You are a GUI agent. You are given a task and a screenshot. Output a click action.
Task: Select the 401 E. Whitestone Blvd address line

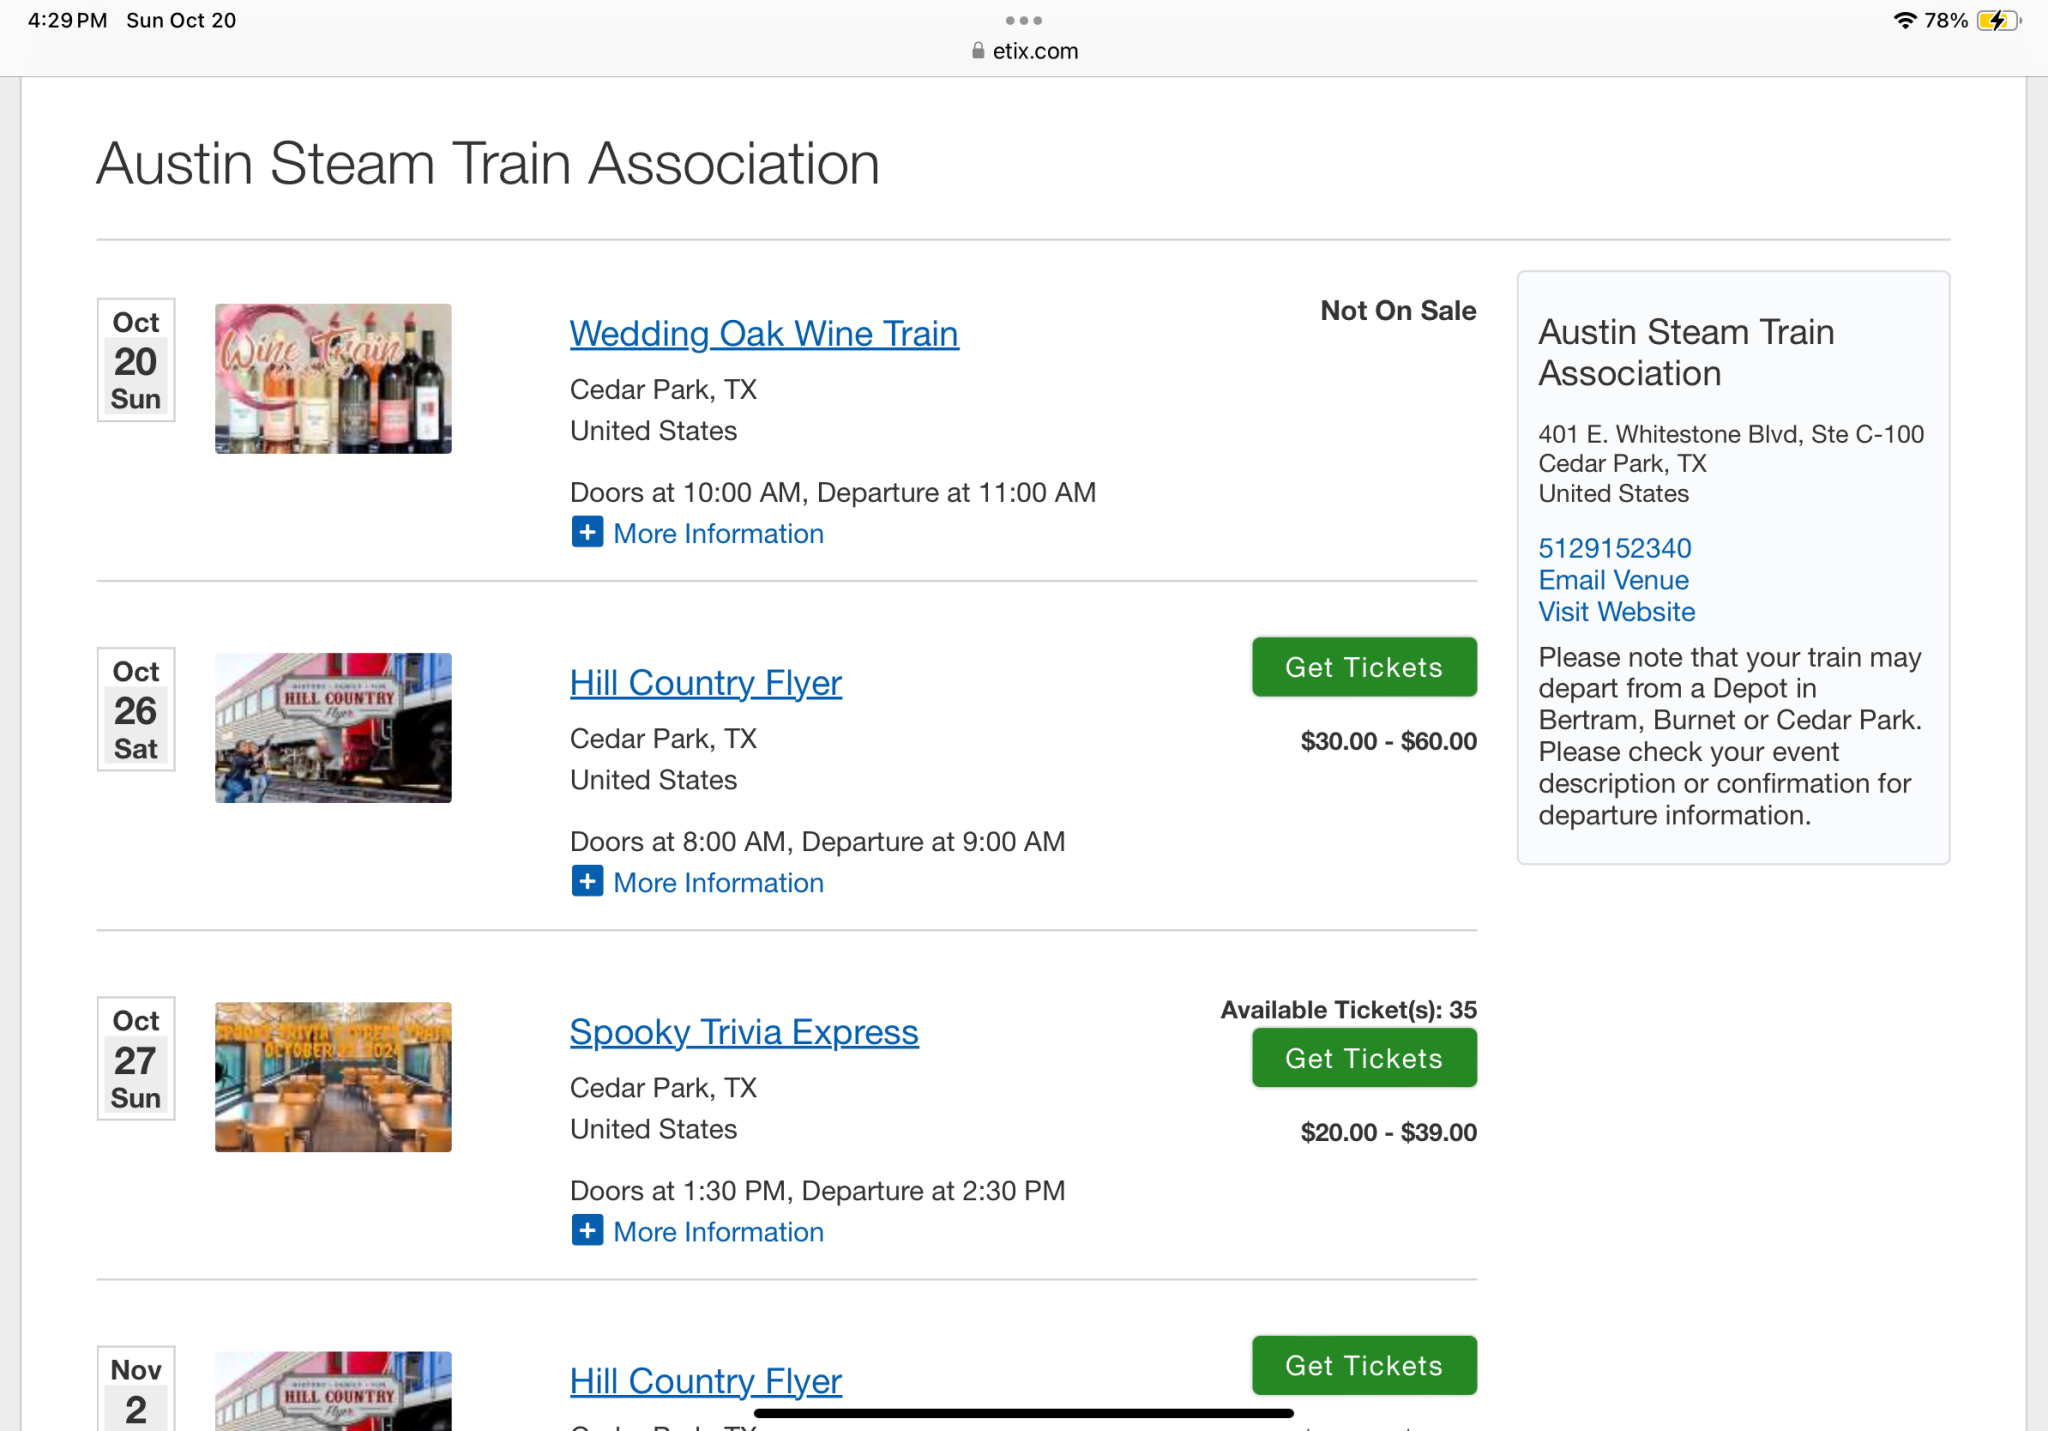pyautogui.click(x=1731, y=434)
